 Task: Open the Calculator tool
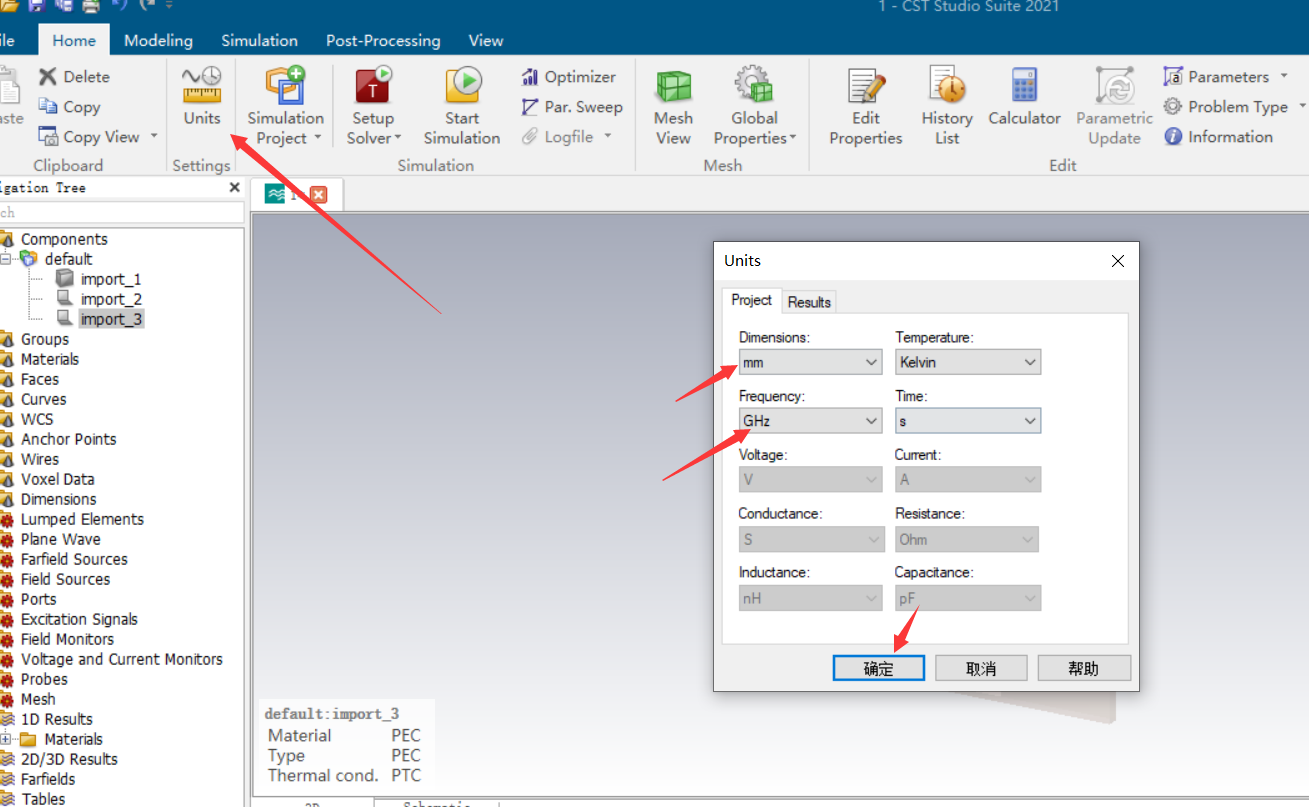pyautogui.click(x=1024, y=96)
